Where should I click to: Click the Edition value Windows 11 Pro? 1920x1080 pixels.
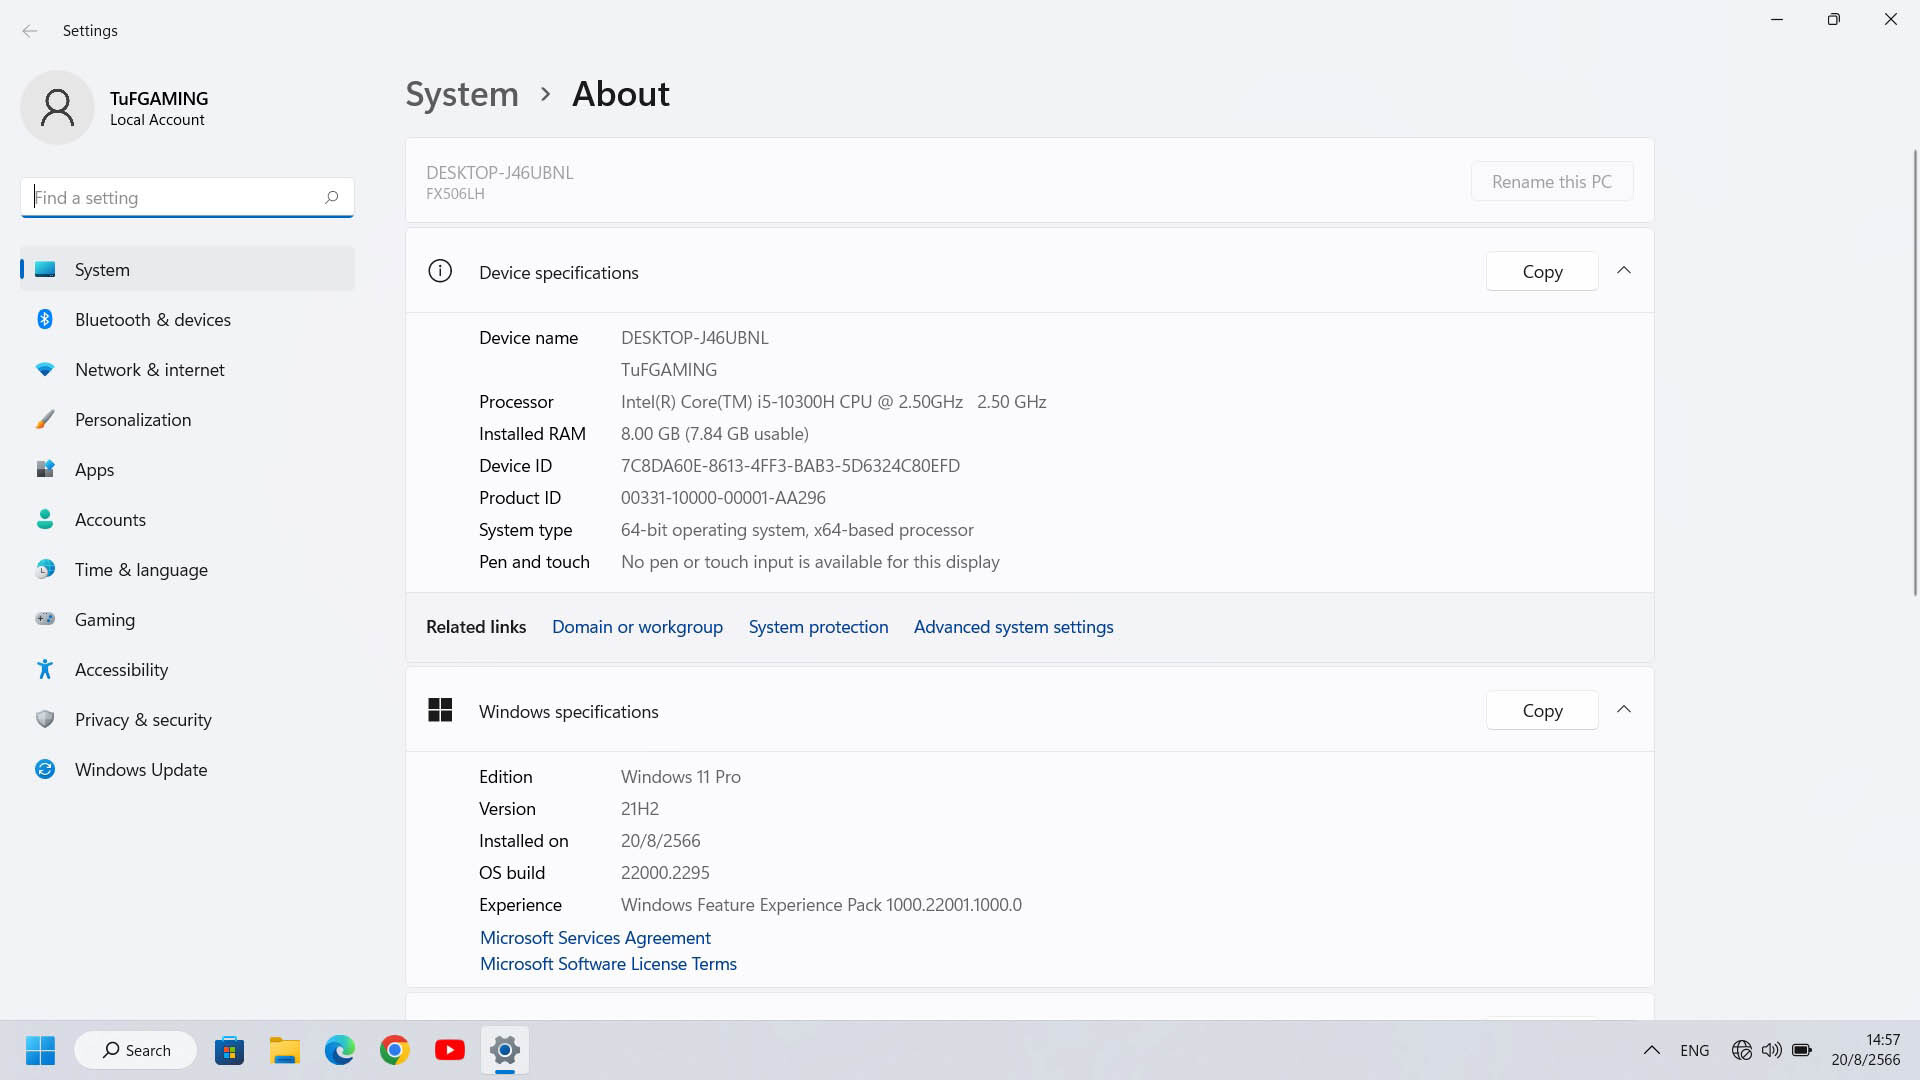coord(681,777)
